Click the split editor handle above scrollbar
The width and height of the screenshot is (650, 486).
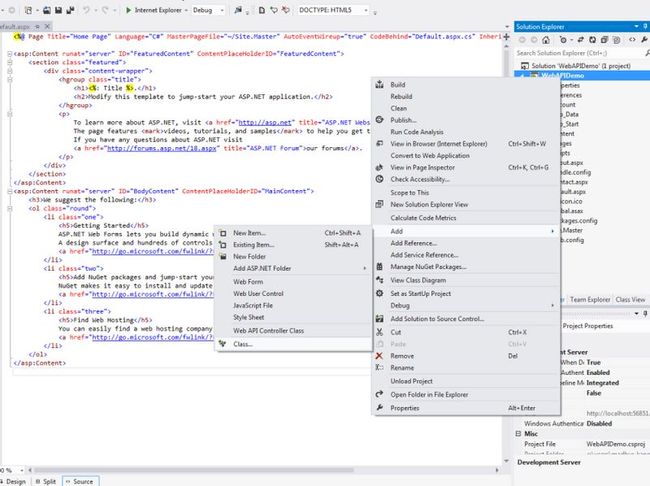click(x=507, y=36)
